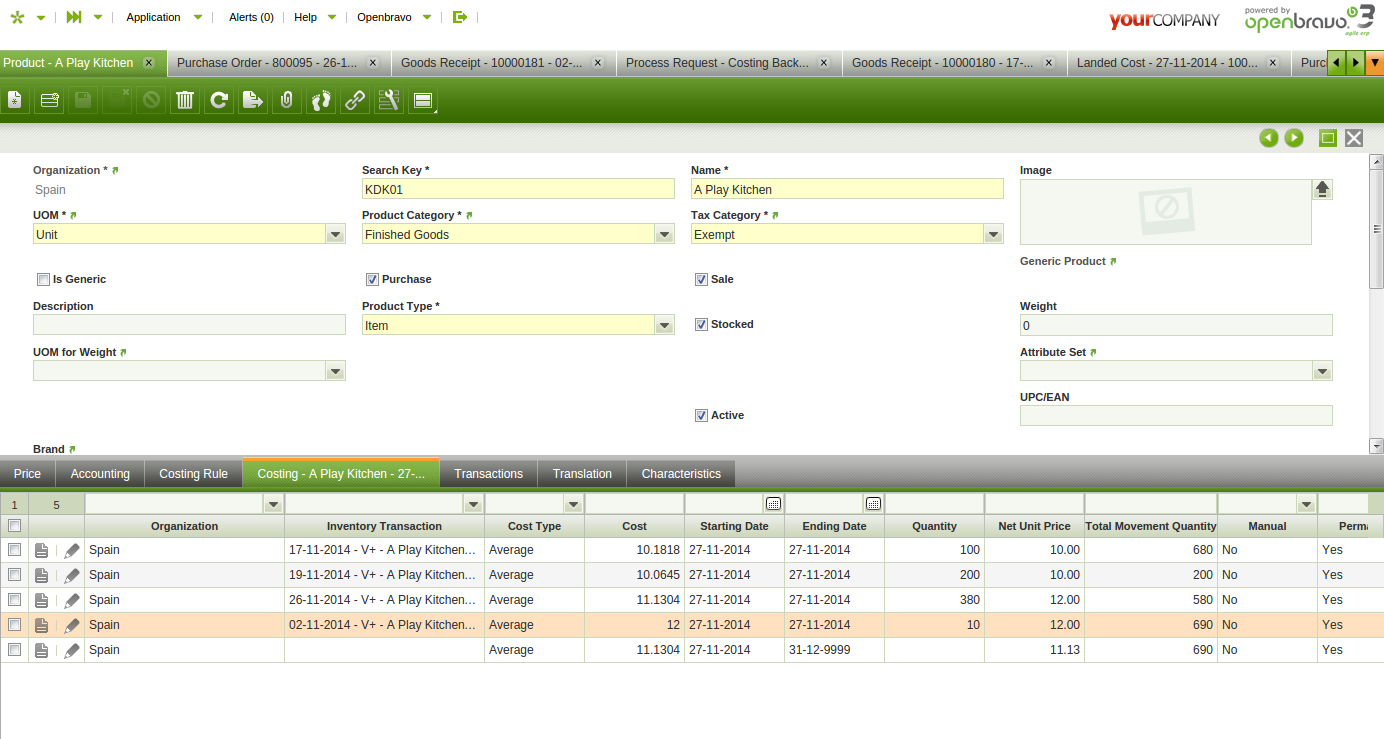Open the Application menu
This screenshot has width=1384, height=739.
coord(153,17)
